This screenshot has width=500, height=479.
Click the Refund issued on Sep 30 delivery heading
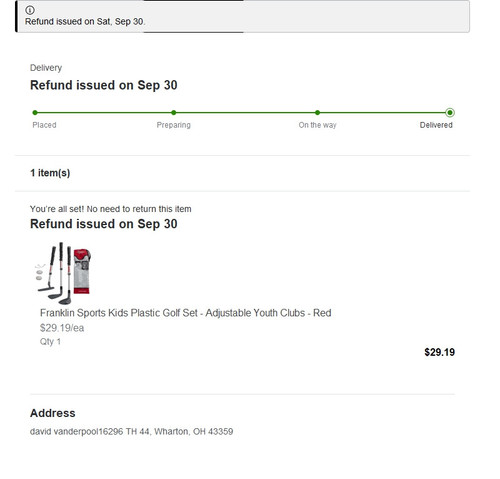click(104, 85)
